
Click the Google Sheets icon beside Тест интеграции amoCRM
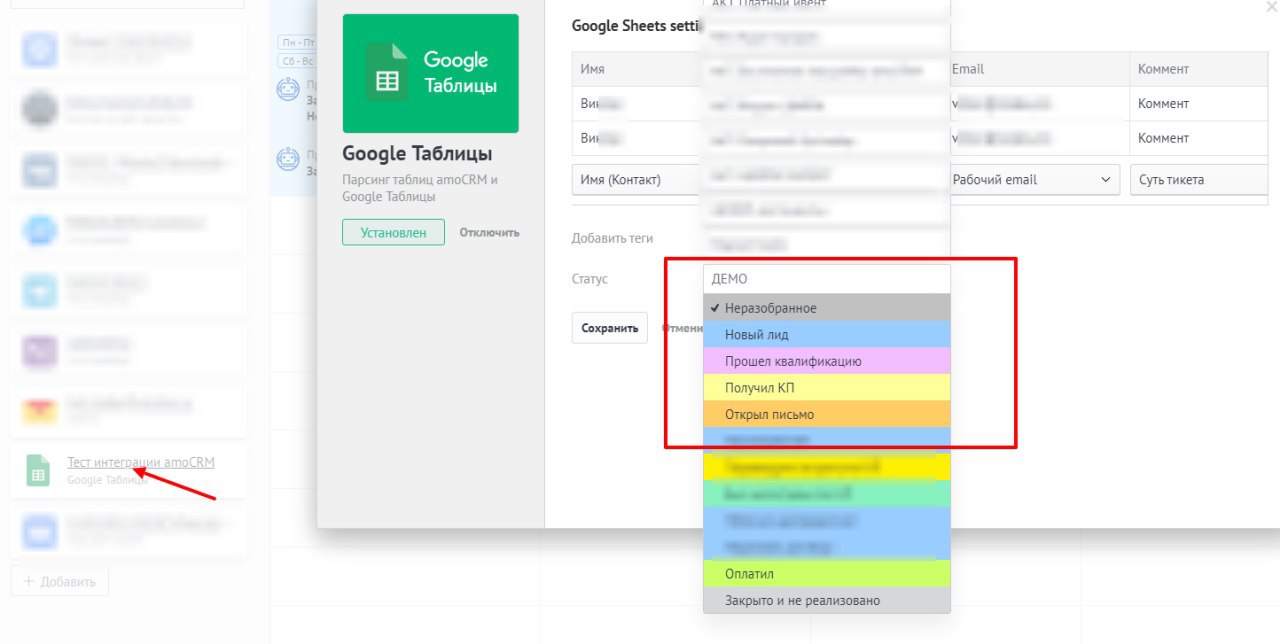(38, 470)
